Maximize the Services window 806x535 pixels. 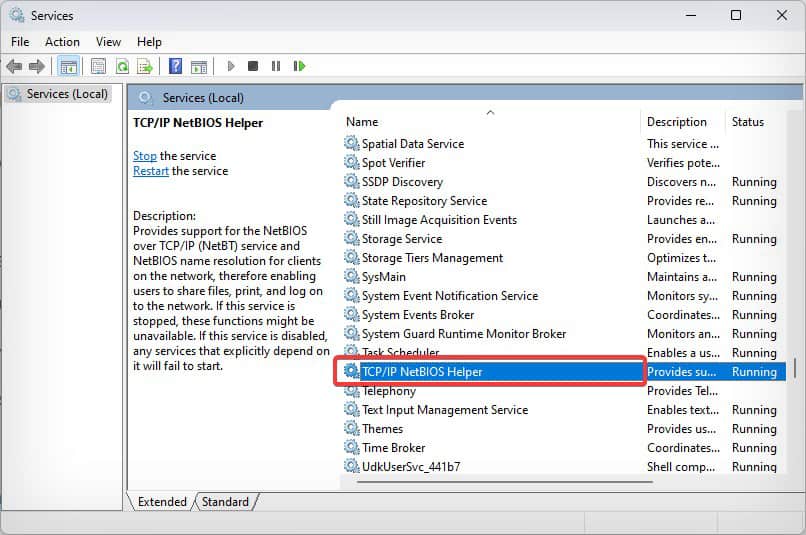[x=736, y=15]
